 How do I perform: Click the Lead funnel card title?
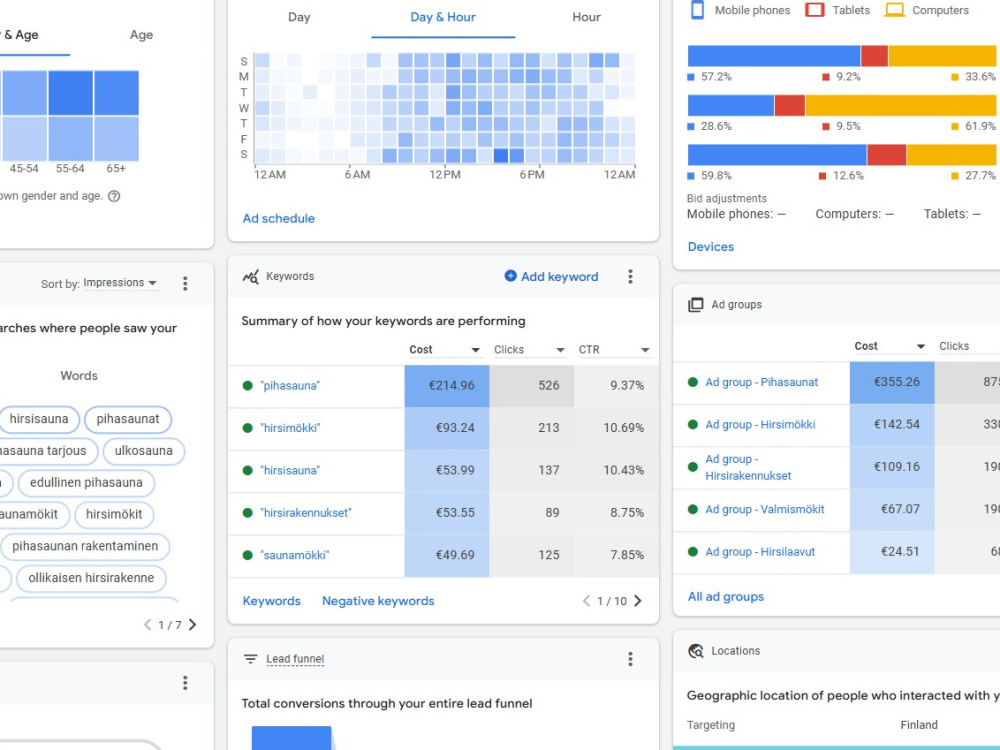click(295, 659)
